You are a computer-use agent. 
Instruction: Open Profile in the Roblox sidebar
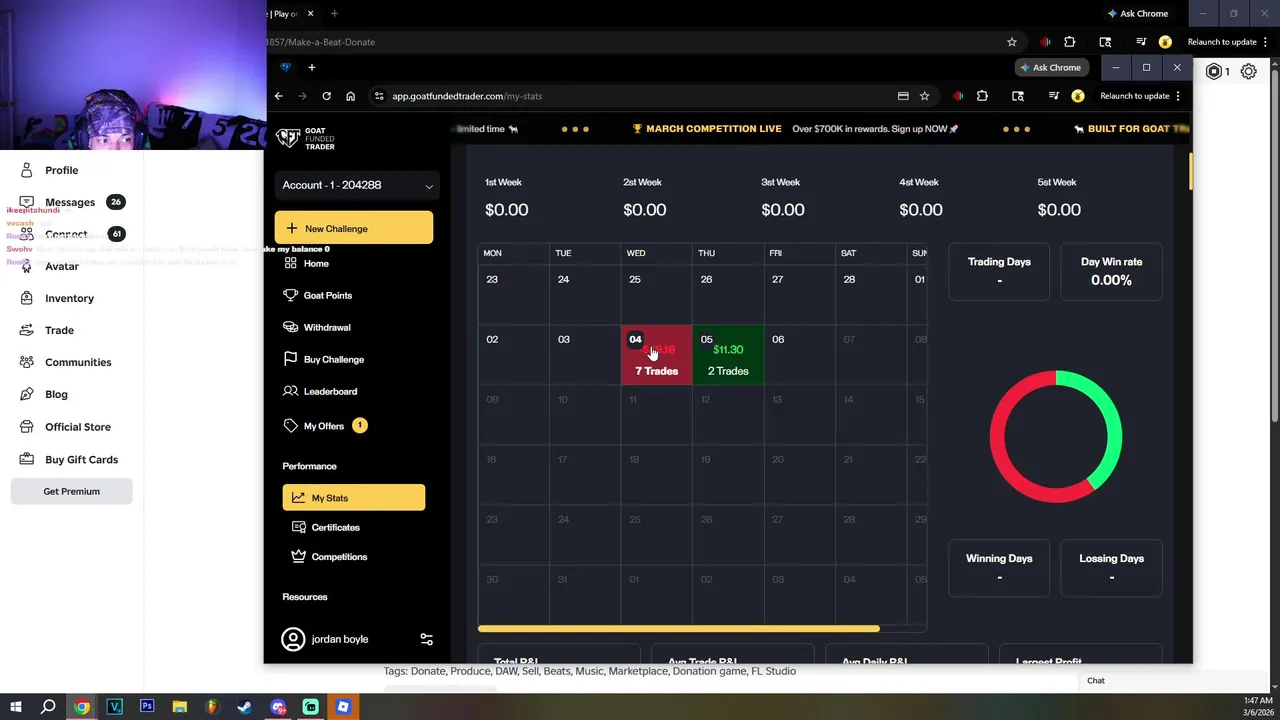coord(61,170)
